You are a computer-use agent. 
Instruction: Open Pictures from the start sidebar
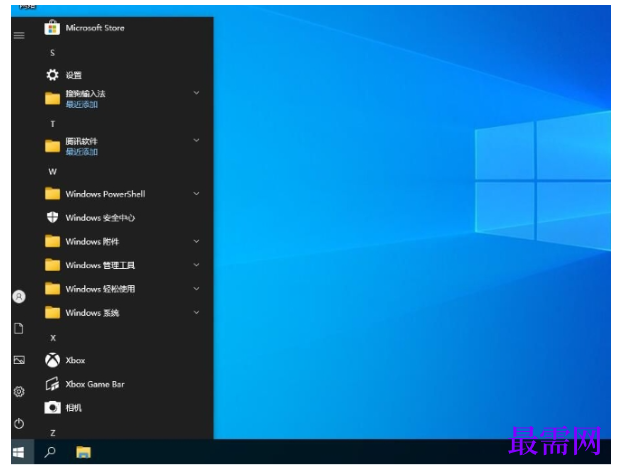click(x=19, y=360)
